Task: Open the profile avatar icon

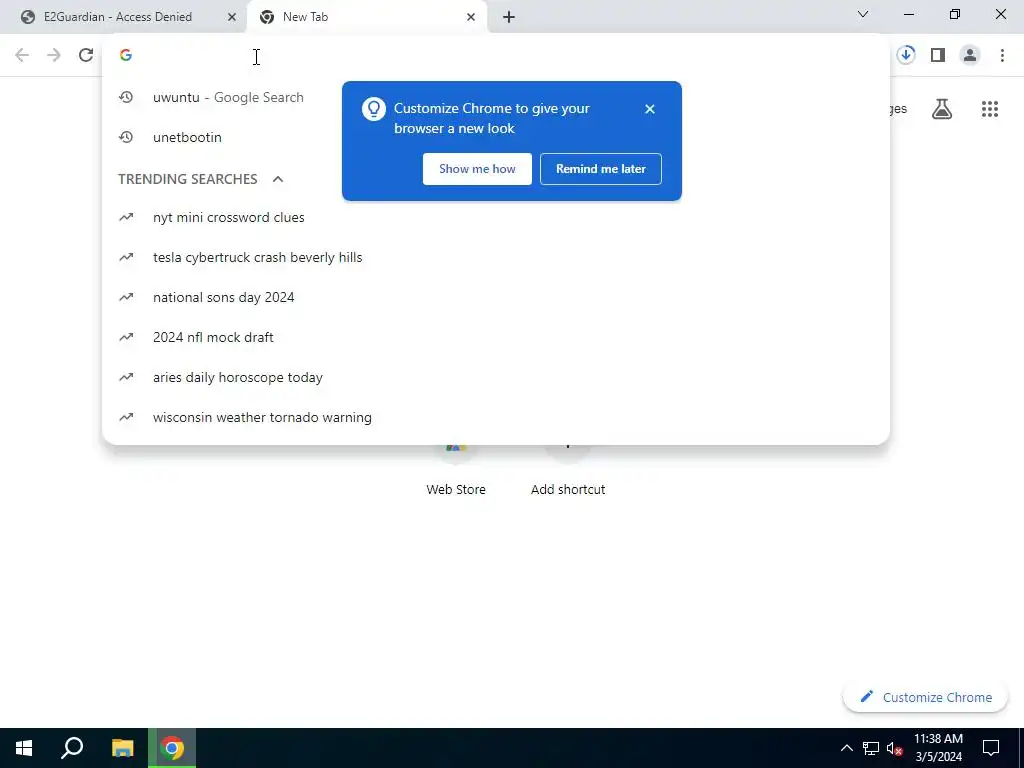Action: [x=970, y=56]
